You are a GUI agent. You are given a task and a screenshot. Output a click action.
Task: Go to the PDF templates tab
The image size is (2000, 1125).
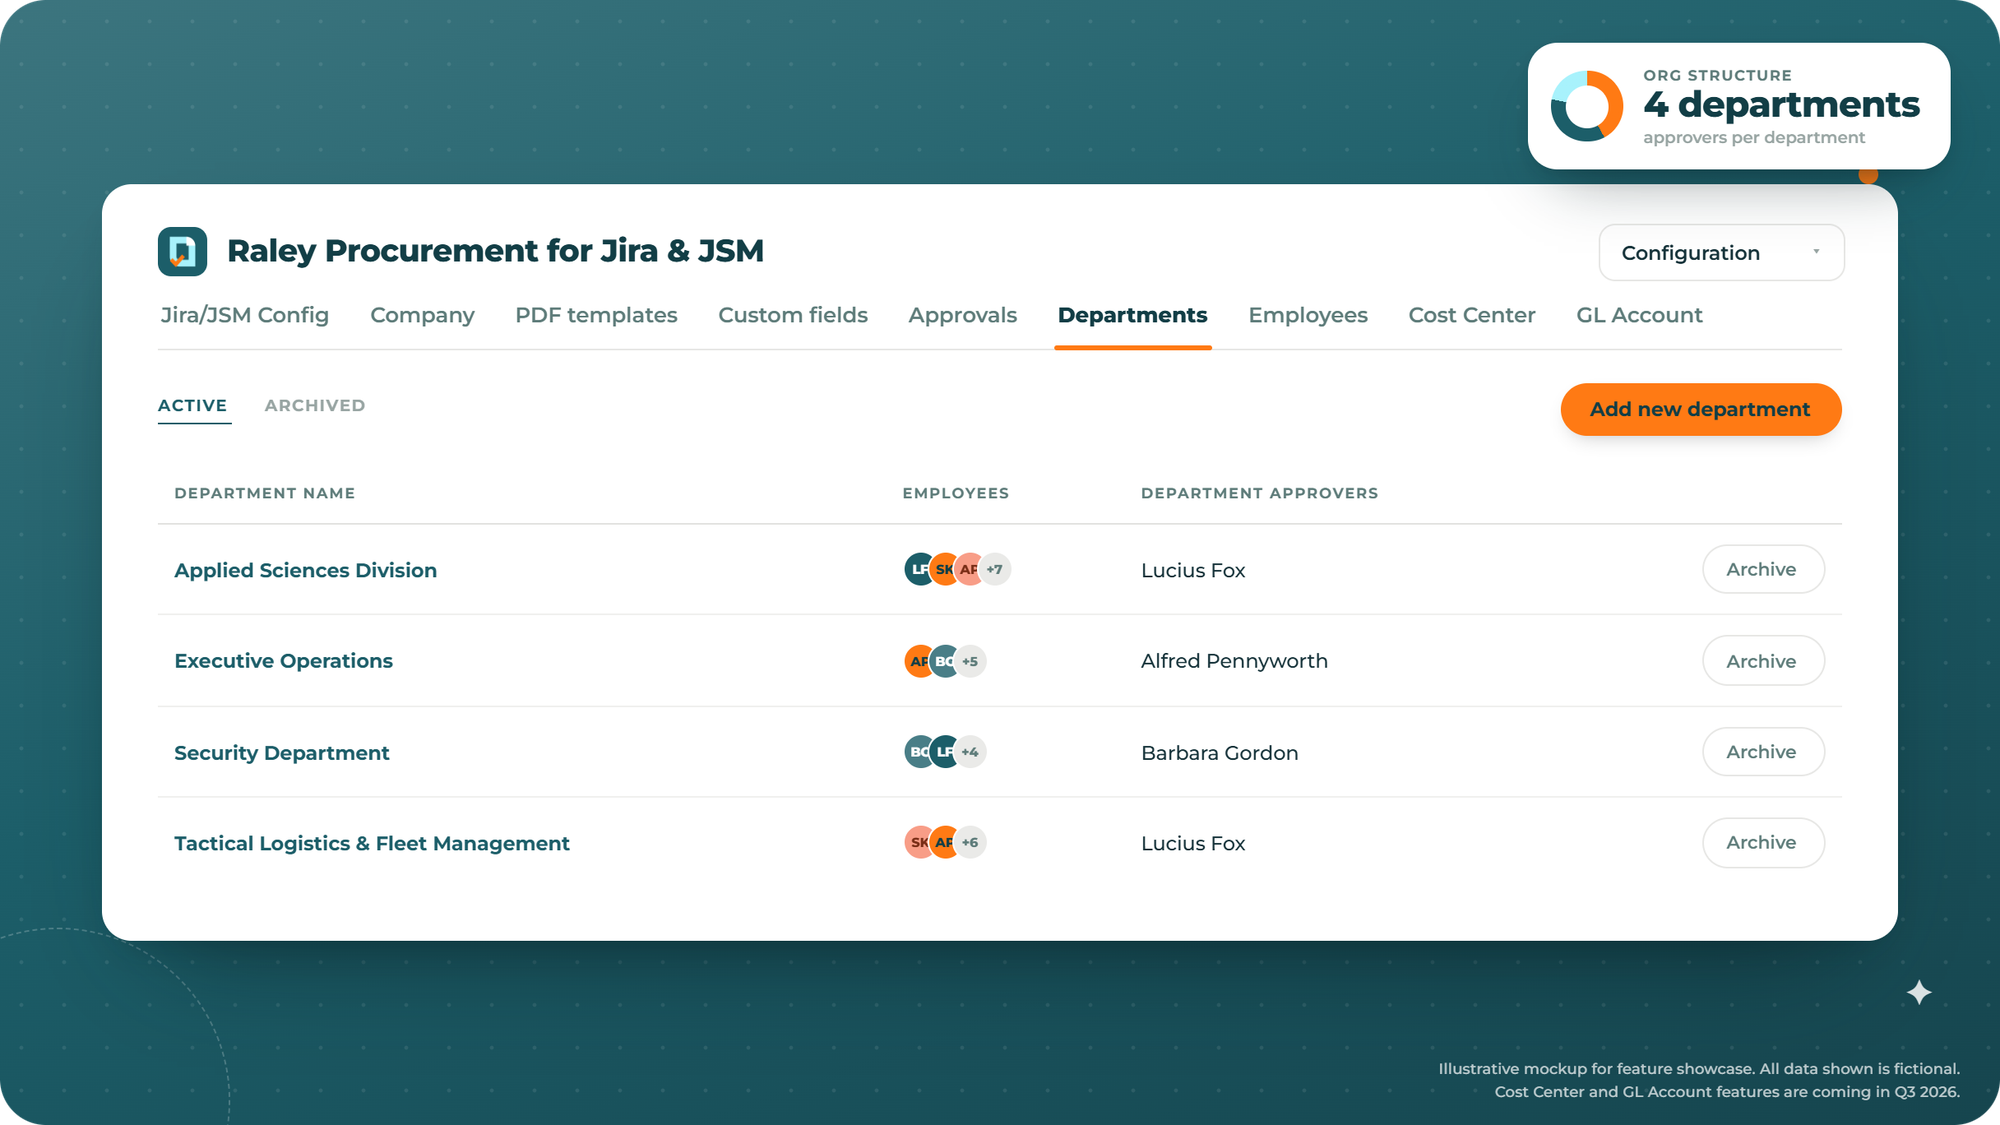coord(596,315)
